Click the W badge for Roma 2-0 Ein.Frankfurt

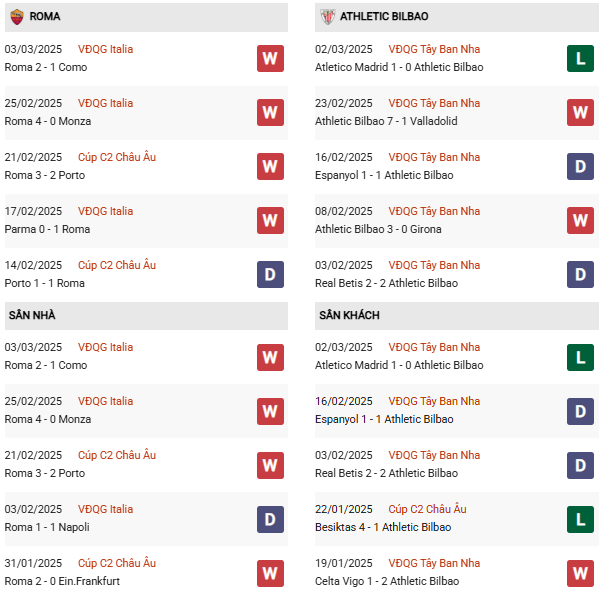(270, 572)
